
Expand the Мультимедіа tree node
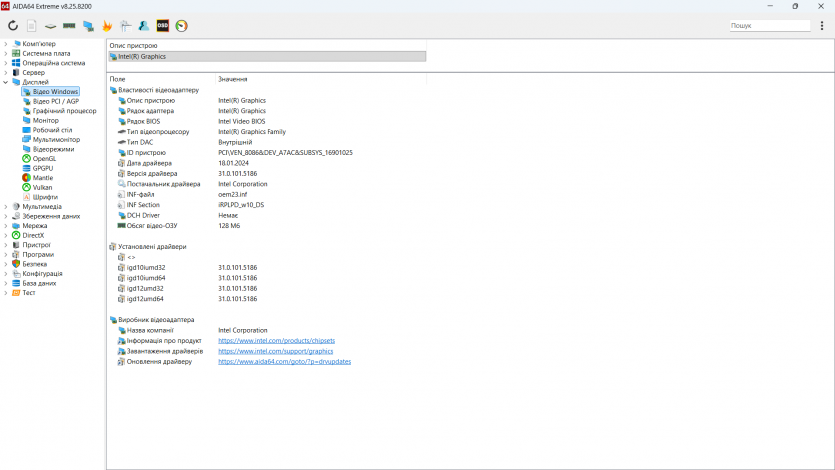5,206
